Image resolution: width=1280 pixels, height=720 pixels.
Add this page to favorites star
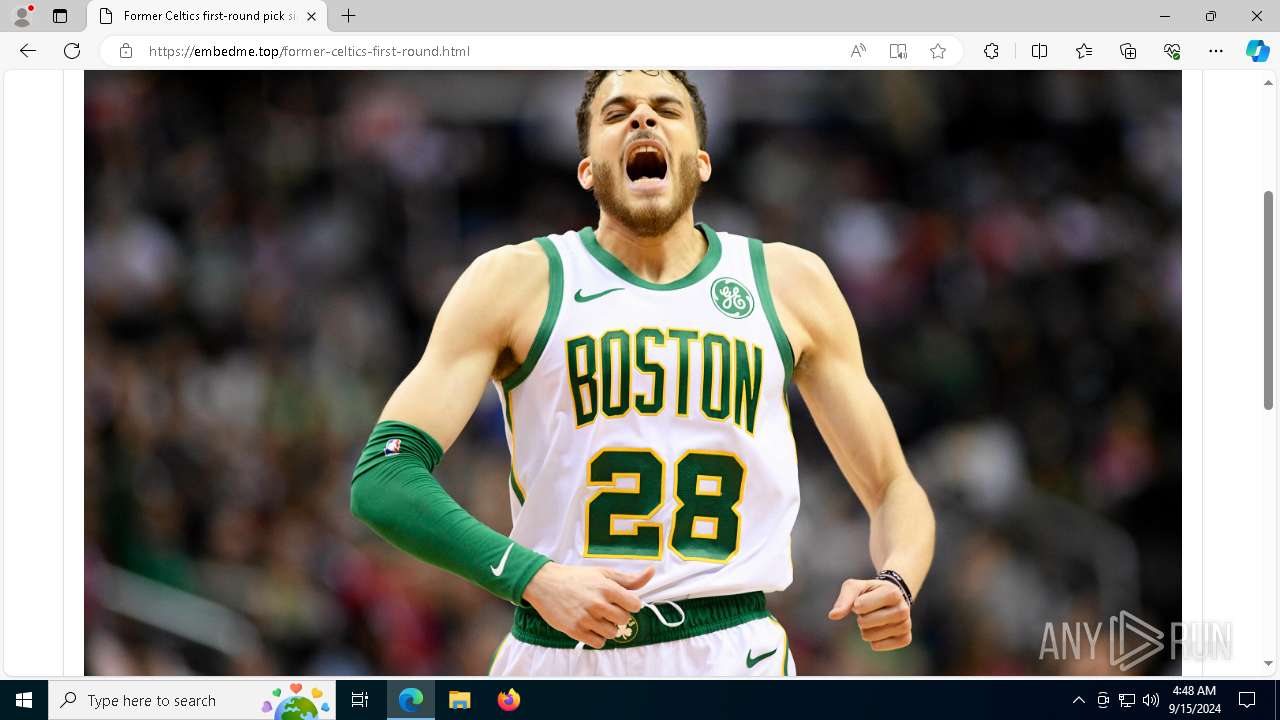tap(938, 51)
